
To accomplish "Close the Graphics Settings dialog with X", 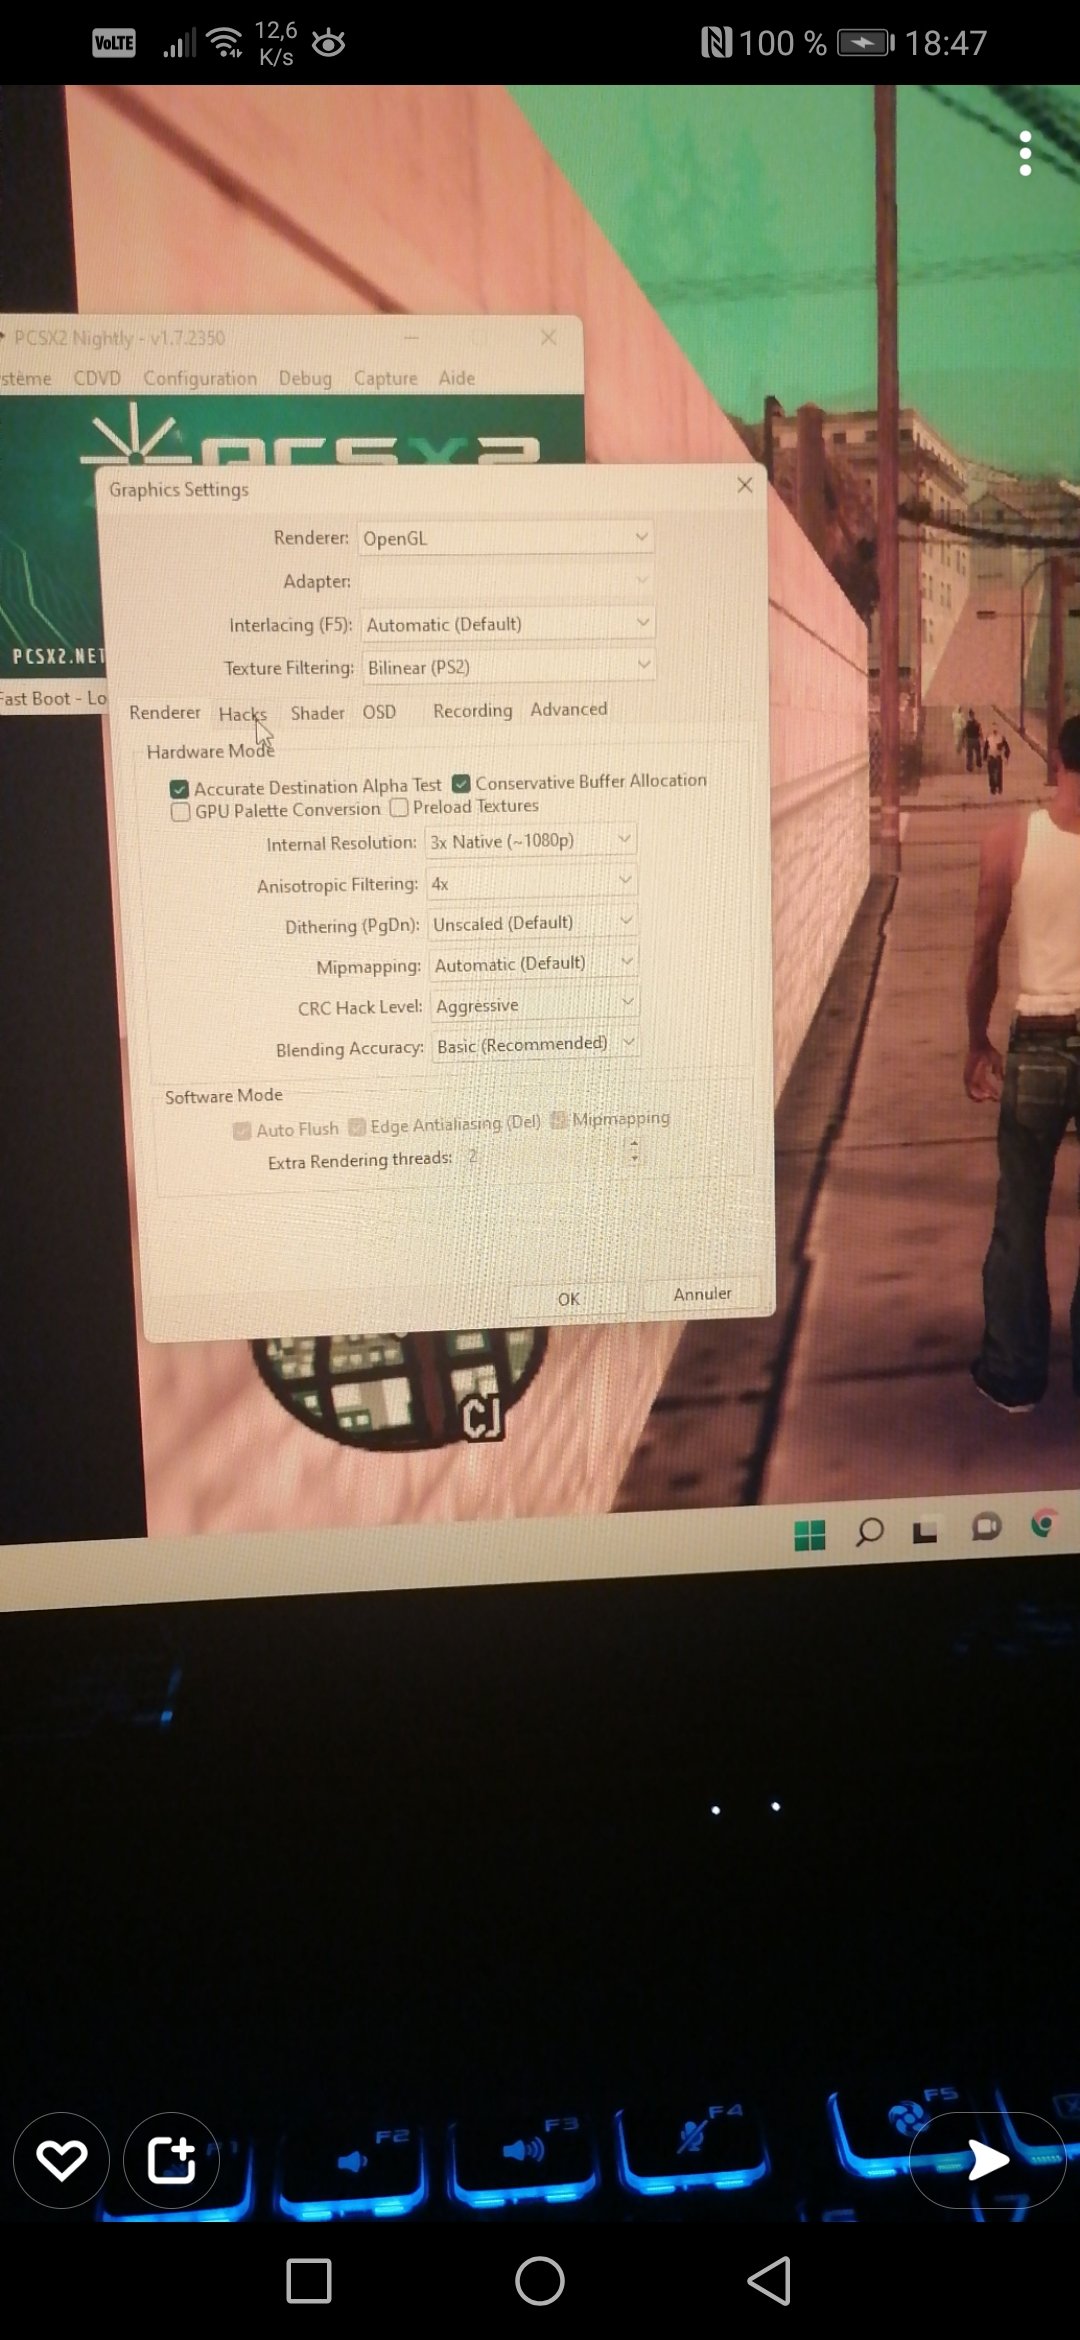I will click(745, 485).
